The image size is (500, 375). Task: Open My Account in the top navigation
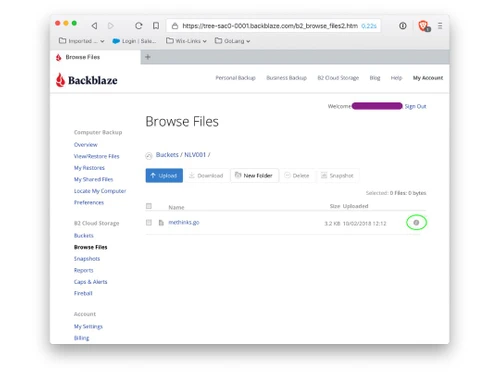[x=428, y=78]
